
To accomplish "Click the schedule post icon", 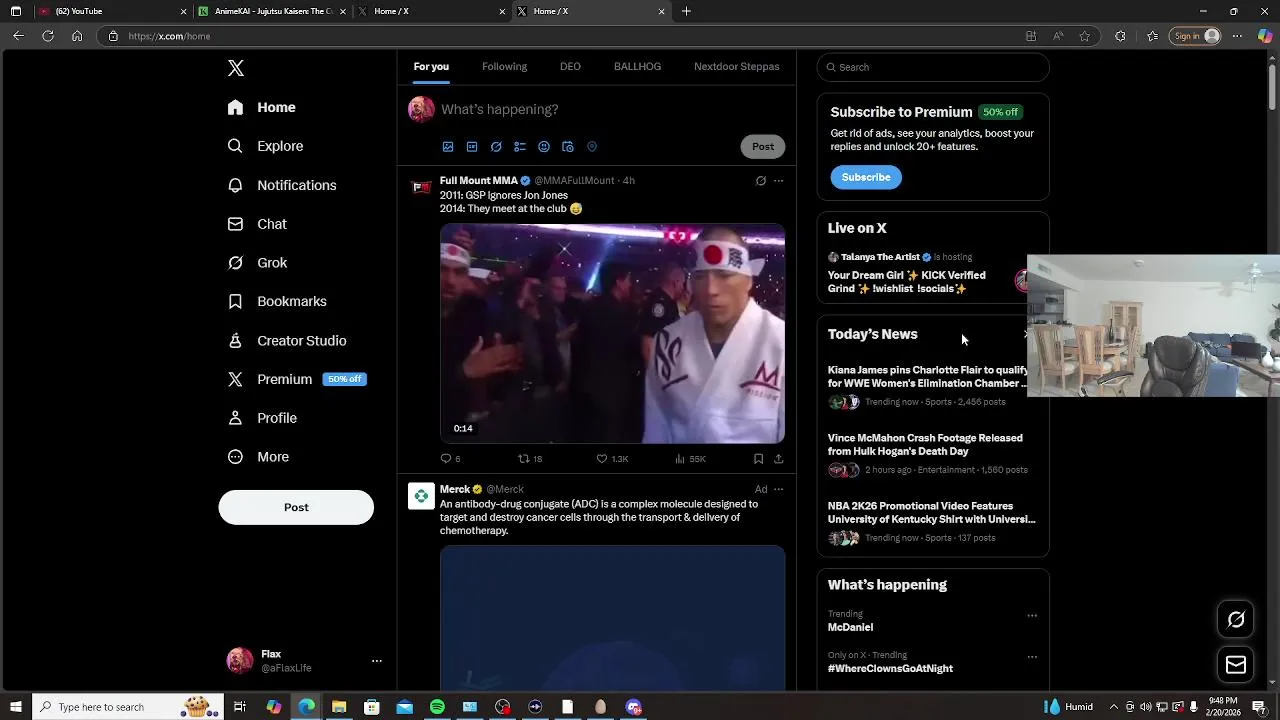I will (568, 147).
